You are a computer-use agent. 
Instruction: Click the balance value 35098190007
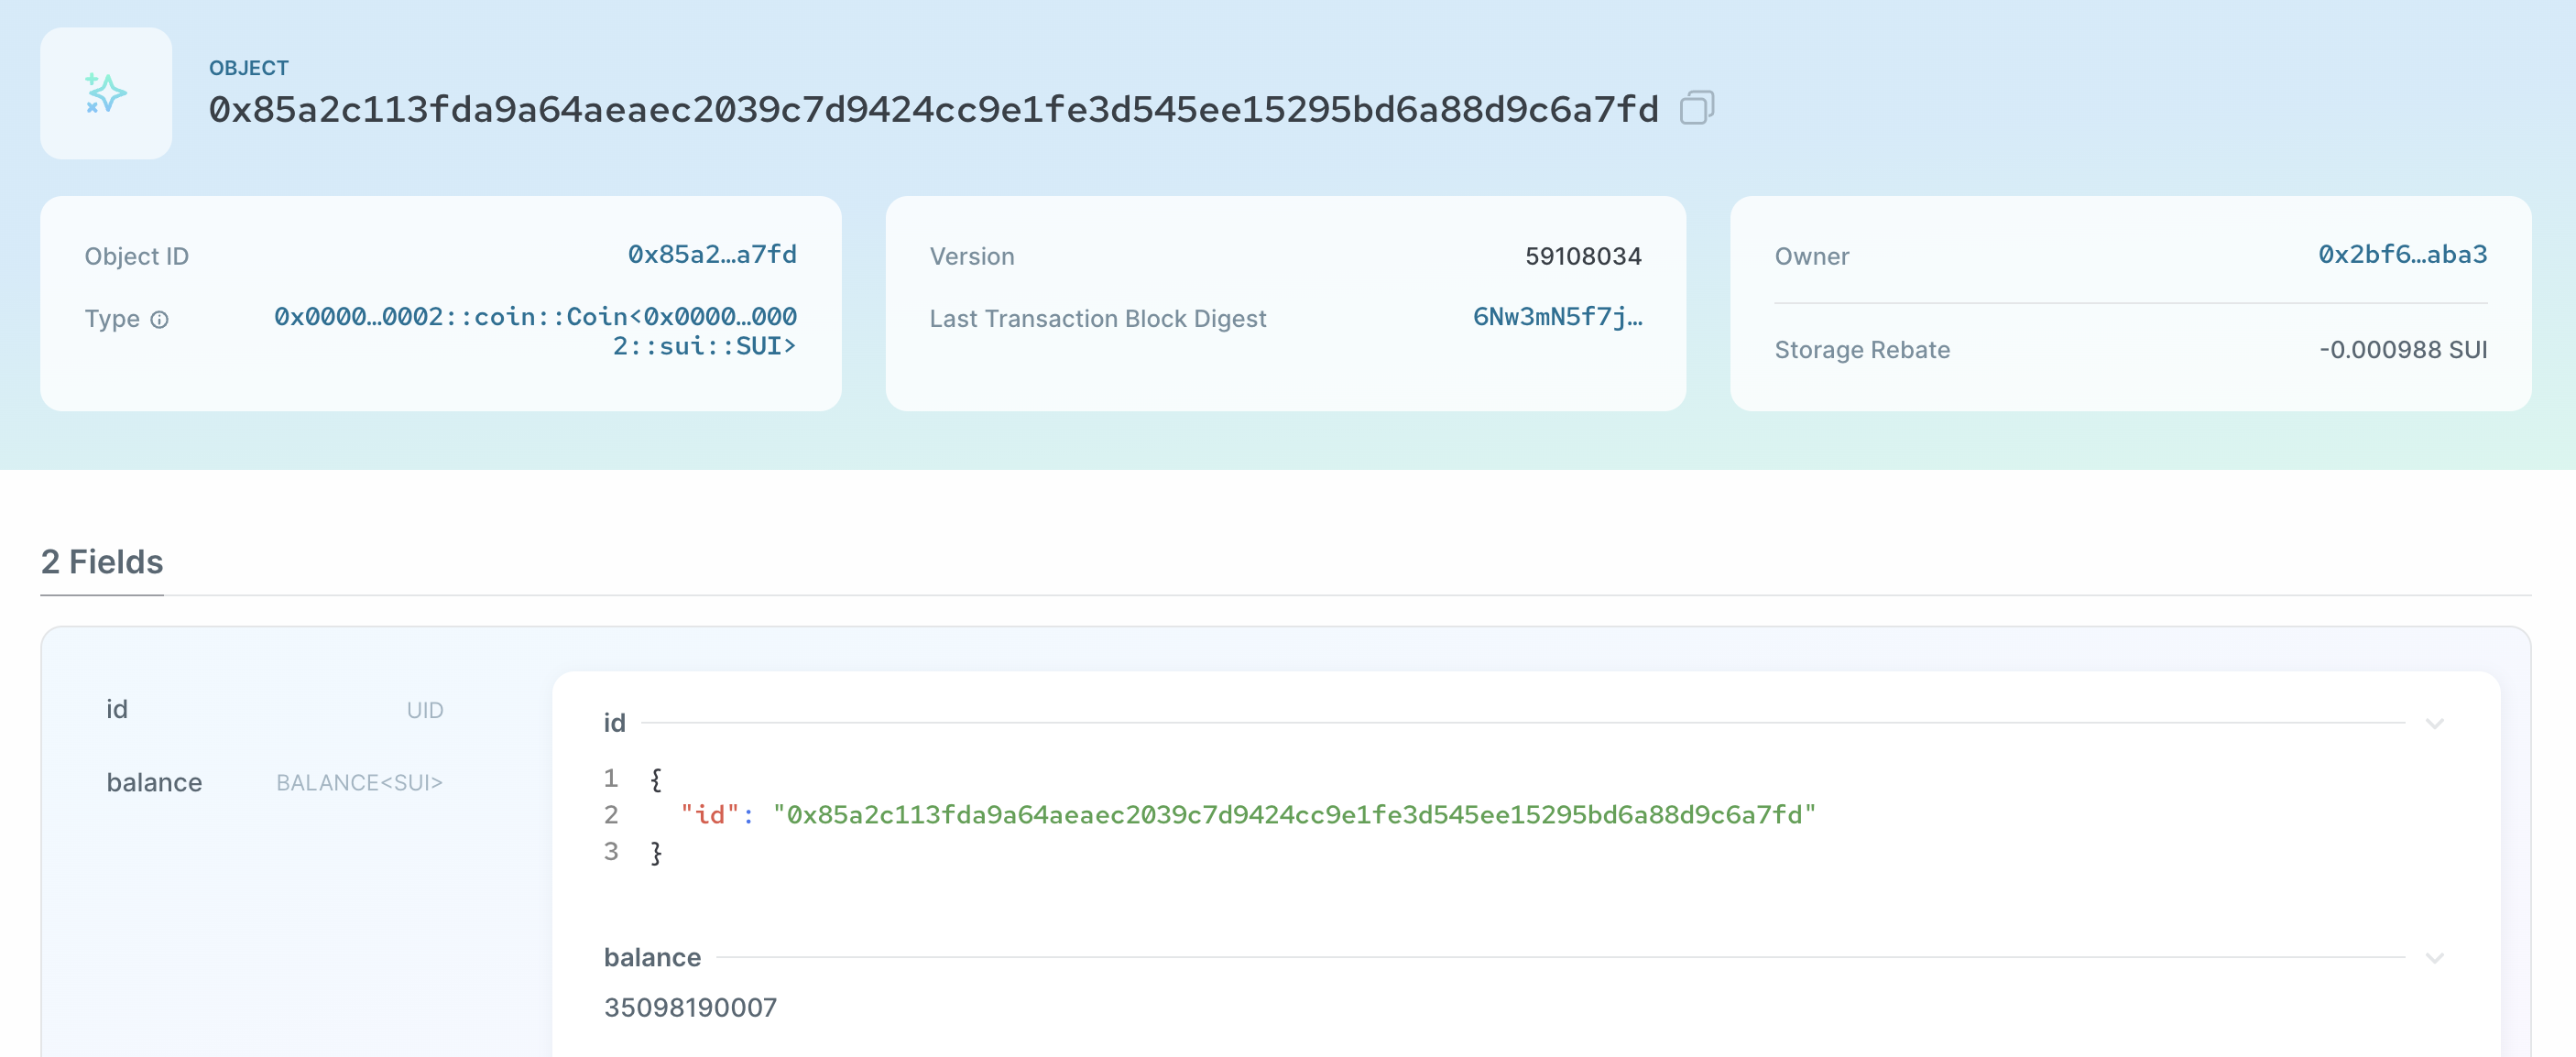pos(690,1007)
